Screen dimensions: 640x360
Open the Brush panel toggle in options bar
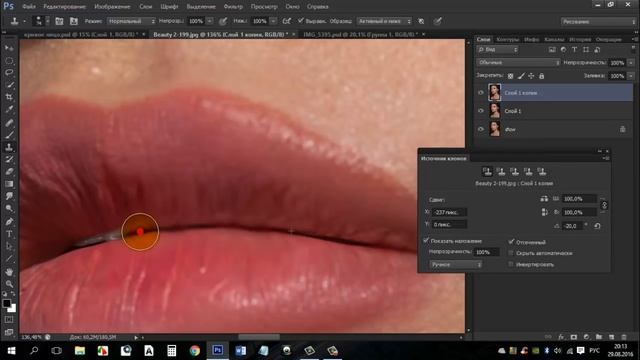59,21
